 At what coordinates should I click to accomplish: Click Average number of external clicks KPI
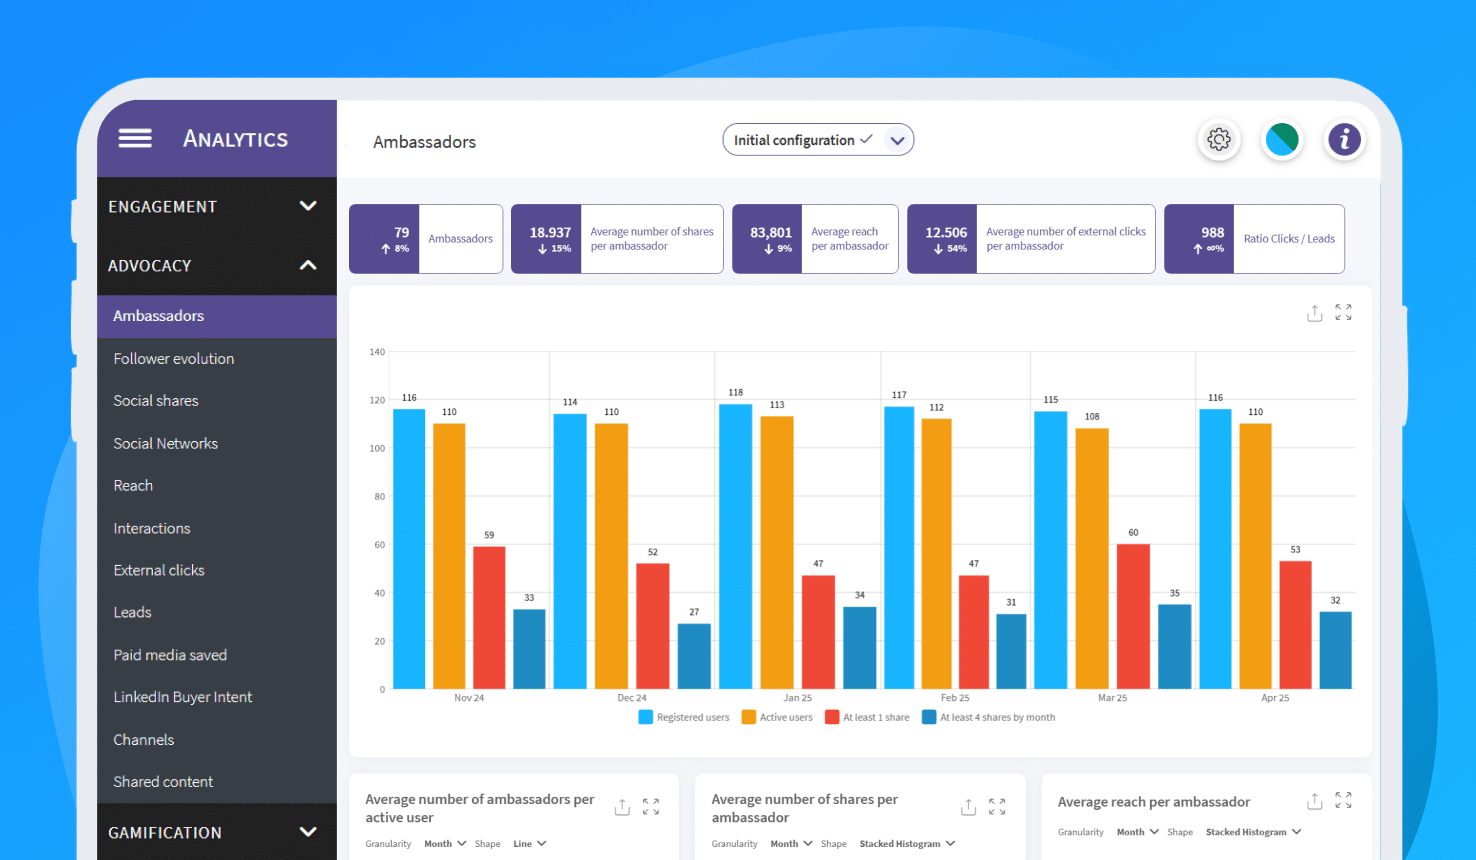pyautogui.click(x=1031, y=239)
